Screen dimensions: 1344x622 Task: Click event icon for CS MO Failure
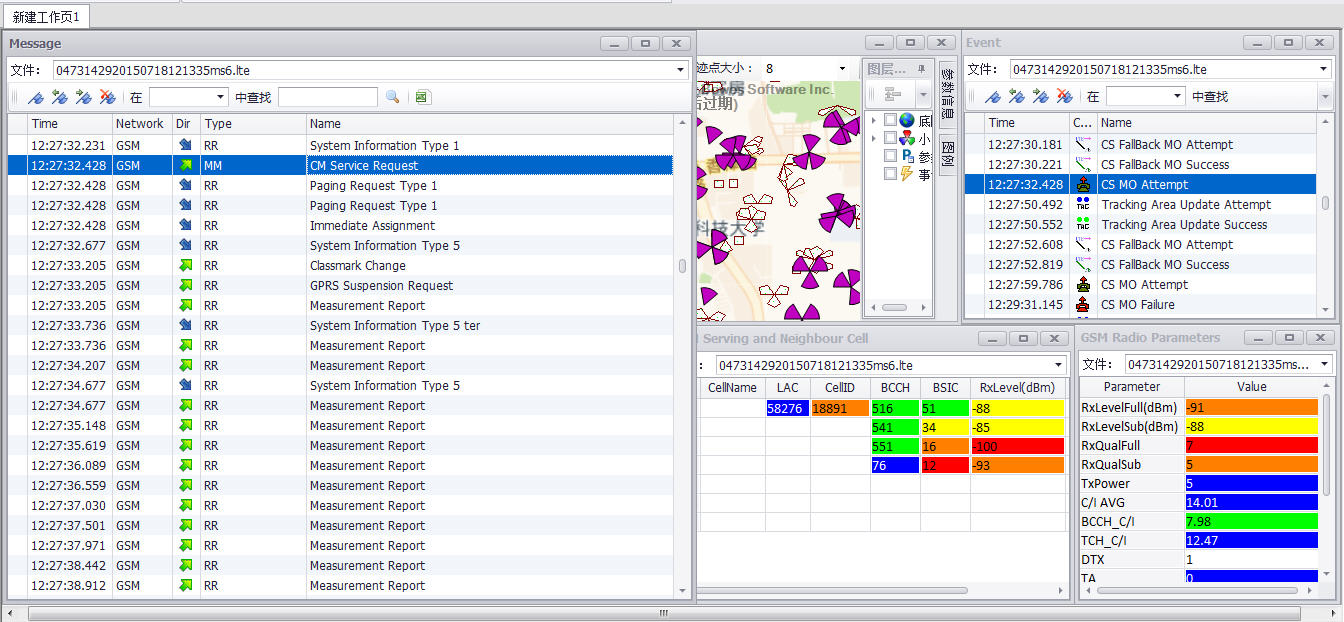click(x=1083, y=304)
